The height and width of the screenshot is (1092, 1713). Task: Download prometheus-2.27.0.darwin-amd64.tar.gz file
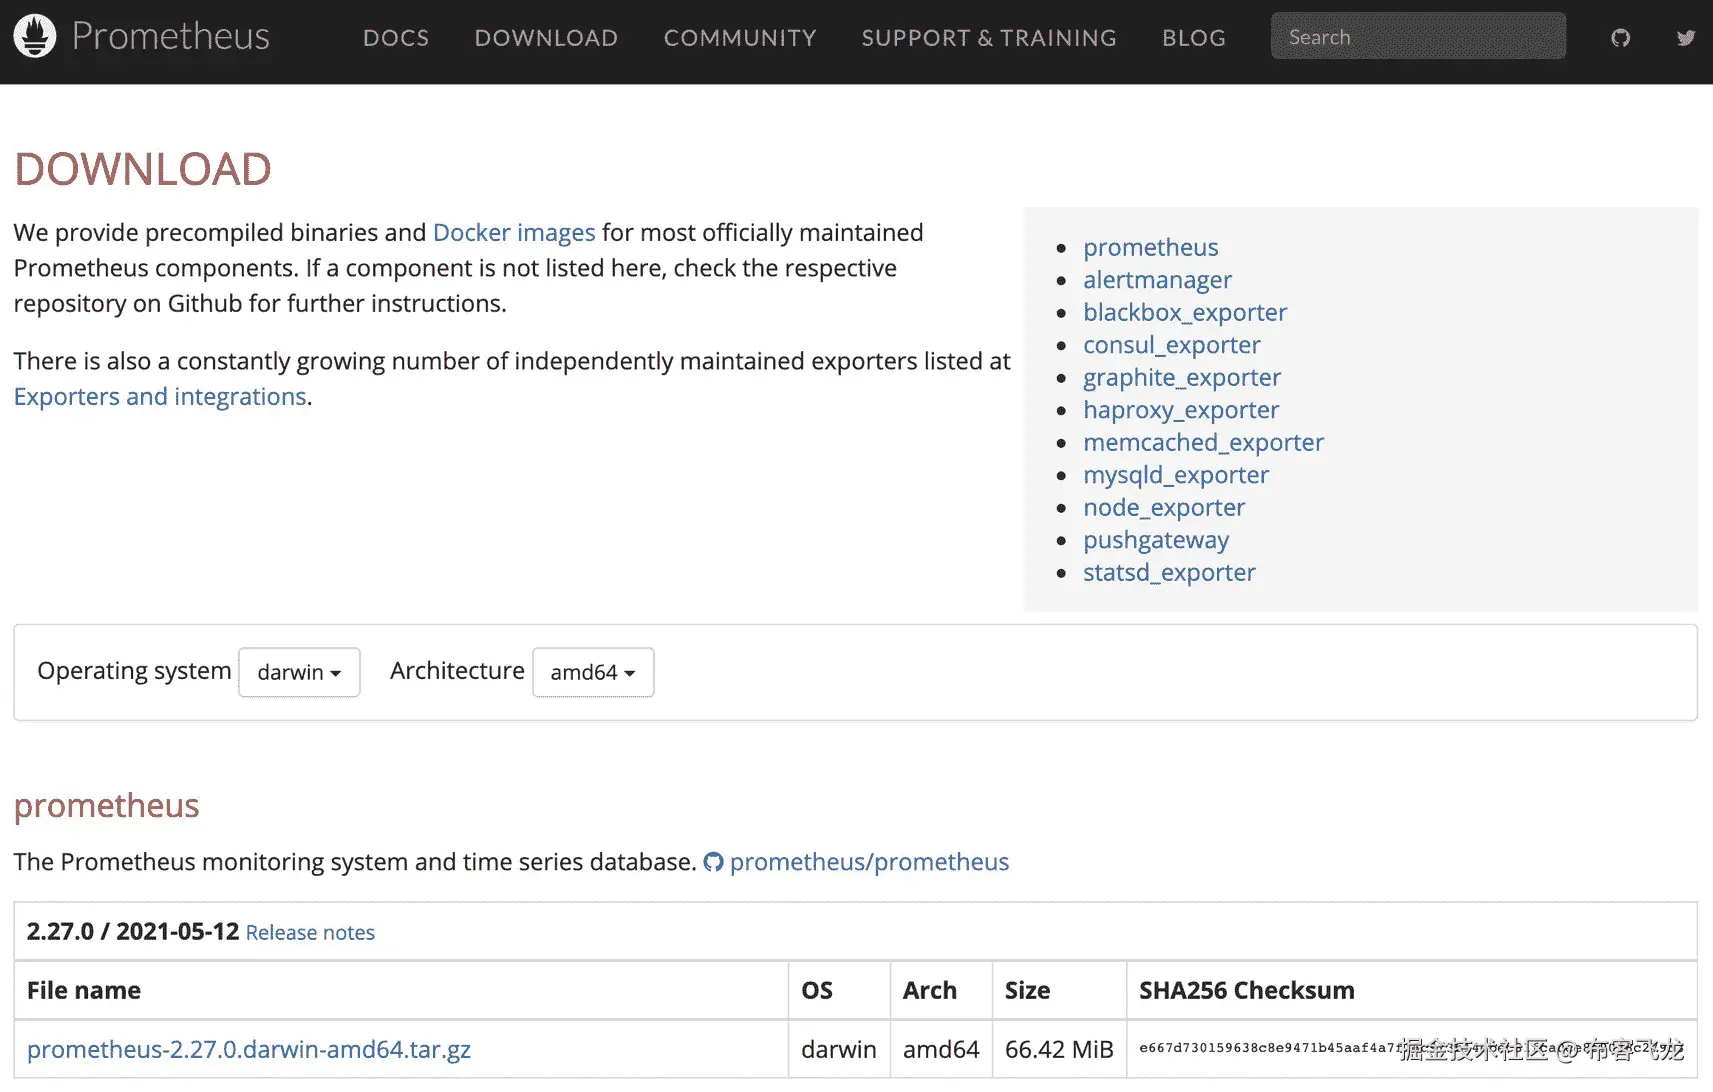click(x=249, y=1049)
